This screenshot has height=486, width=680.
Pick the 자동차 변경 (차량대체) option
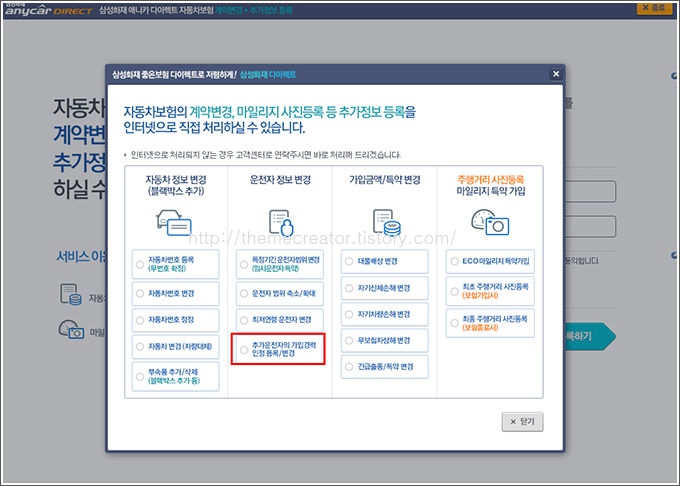176,346
